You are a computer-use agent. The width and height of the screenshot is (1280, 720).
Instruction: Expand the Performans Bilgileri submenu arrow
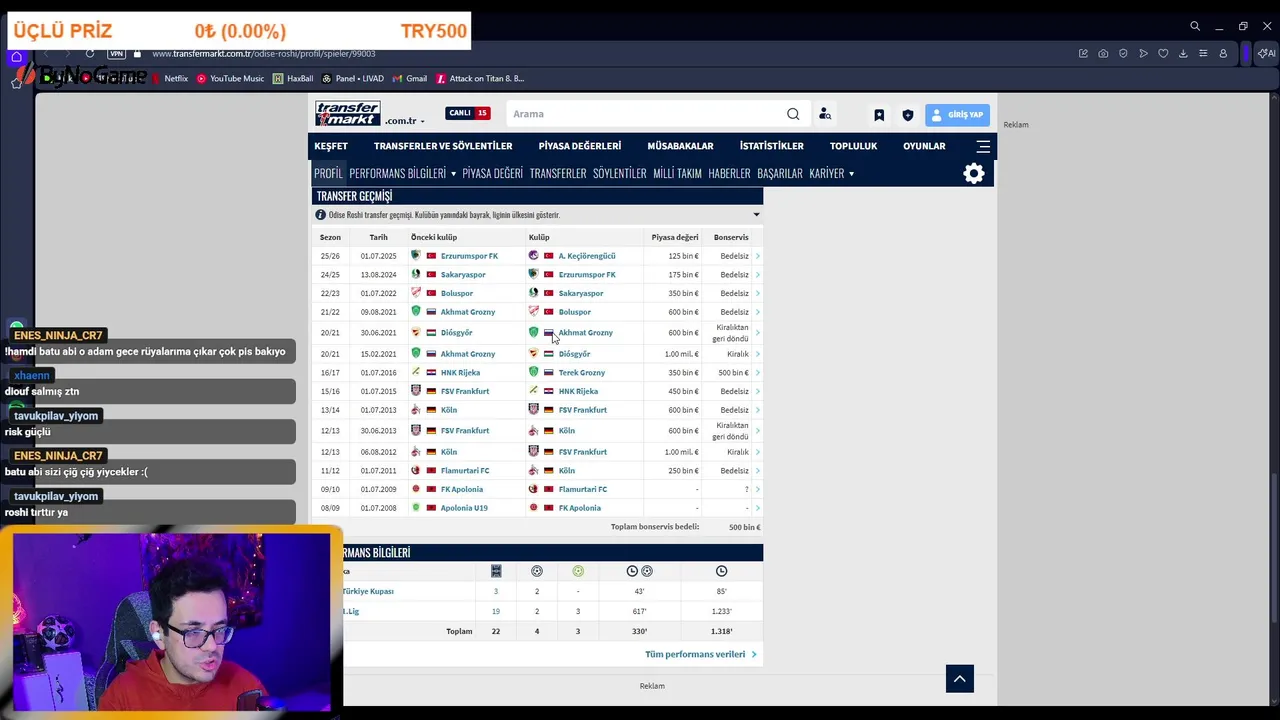453,174
